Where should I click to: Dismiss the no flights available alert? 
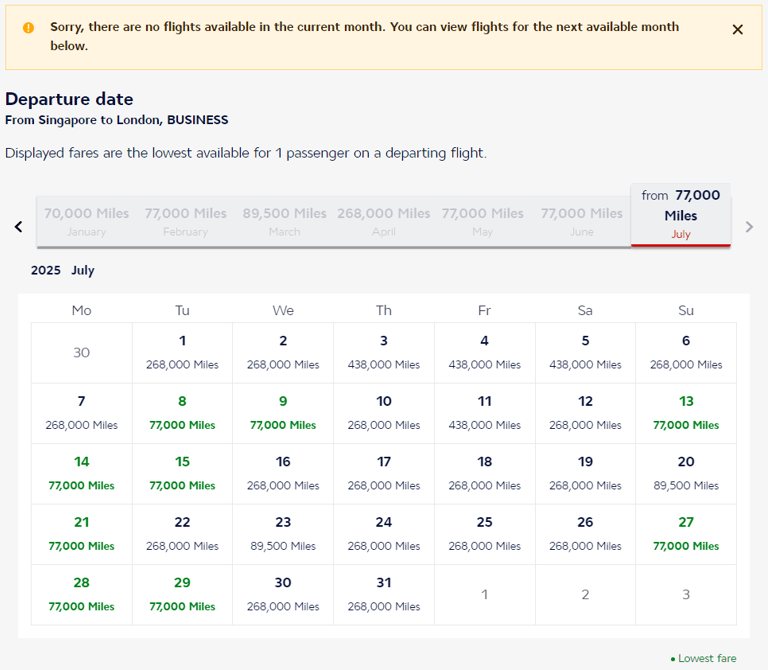[x=738, y=30]
